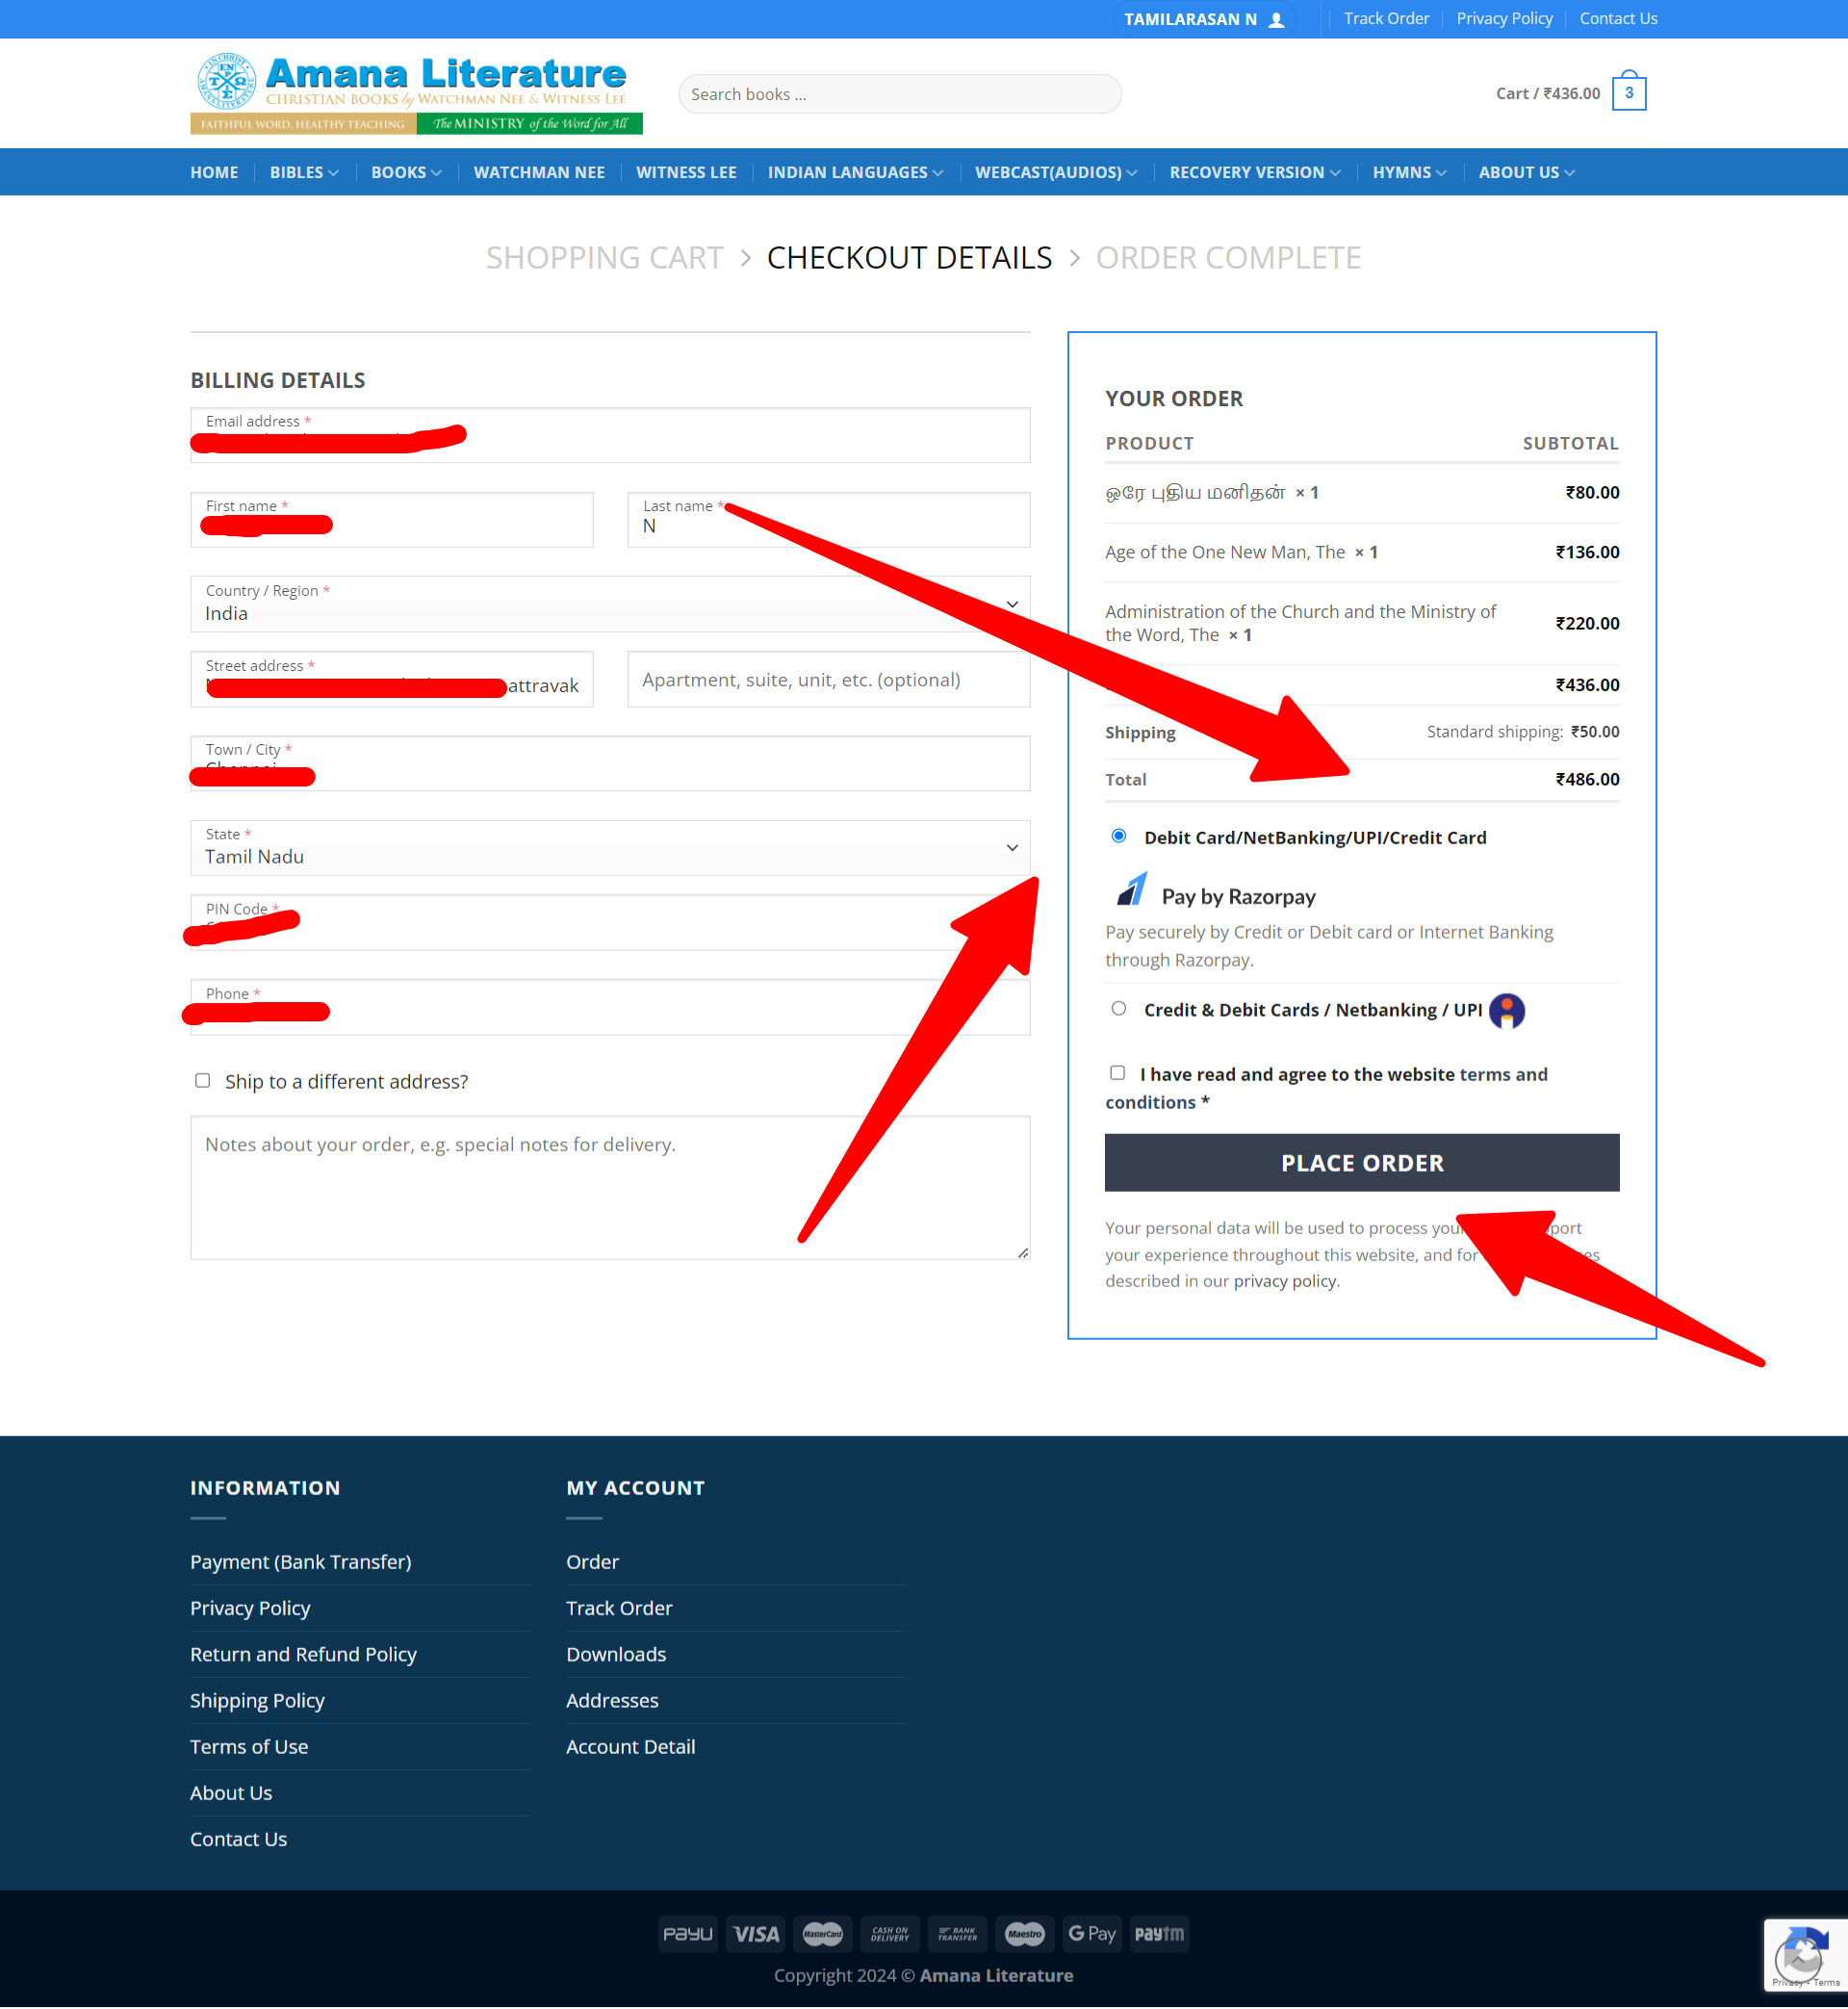Open the Return and Refund Policy link
The height and width of the screenshot is (2009, 1848).
(x=303, y=1654)
